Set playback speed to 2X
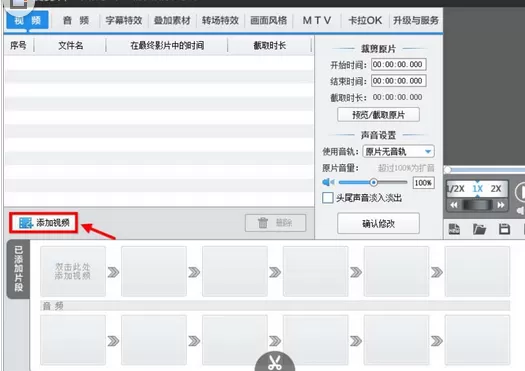 coord(496,189)
